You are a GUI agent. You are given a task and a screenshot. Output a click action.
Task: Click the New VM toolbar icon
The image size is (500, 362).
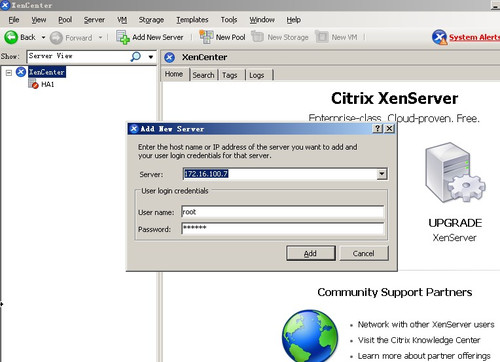click(x=322, y=37)
